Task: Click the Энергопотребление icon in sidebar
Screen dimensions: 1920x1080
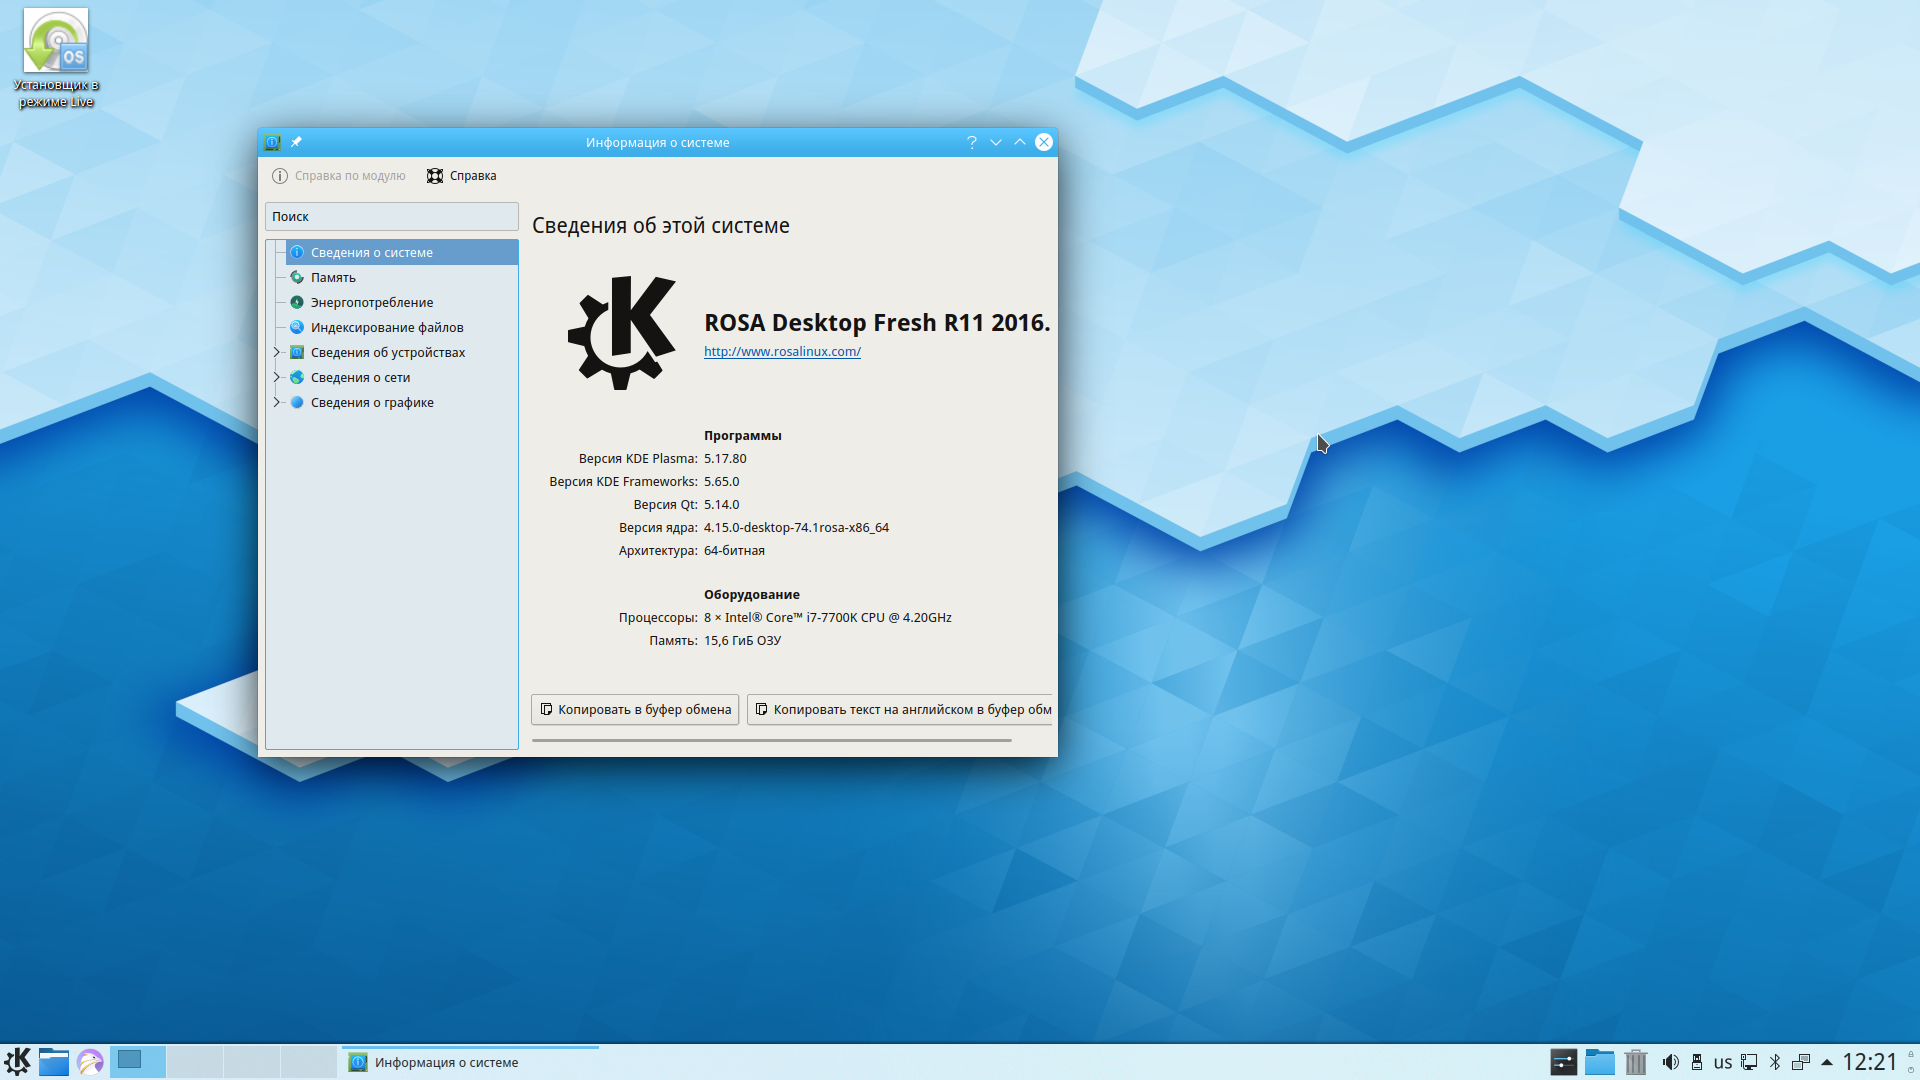Action: [297, 302]
